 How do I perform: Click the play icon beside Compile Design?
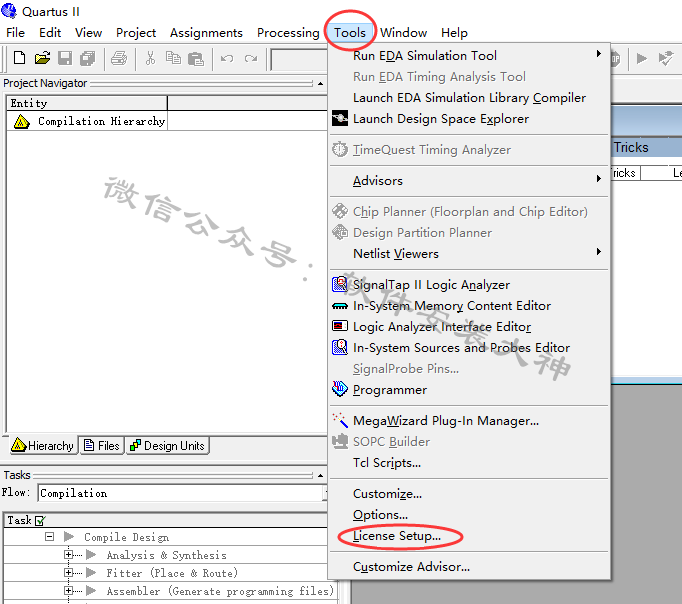click(x=69, y=537)
